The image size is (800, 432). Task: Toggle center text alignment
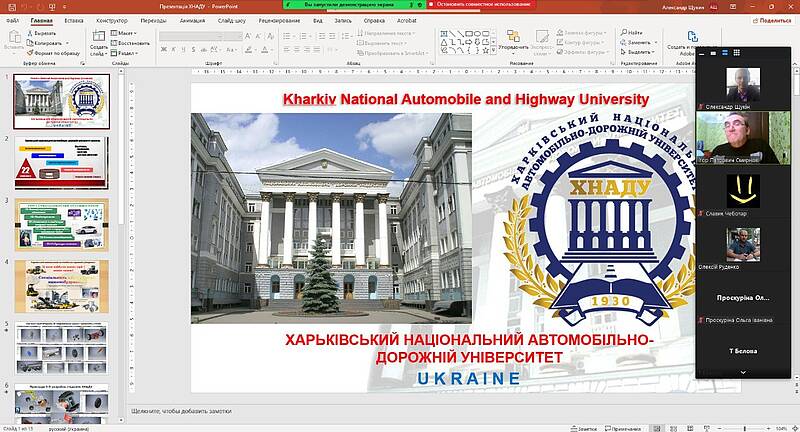click(x=297, y=49)
